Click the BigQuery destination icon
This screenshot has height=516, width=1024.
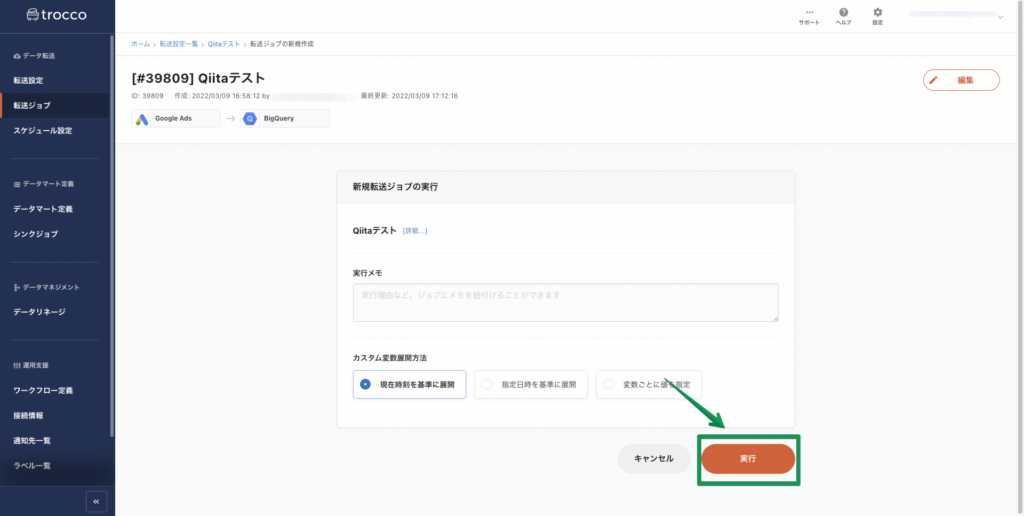(x=250, y=119)
